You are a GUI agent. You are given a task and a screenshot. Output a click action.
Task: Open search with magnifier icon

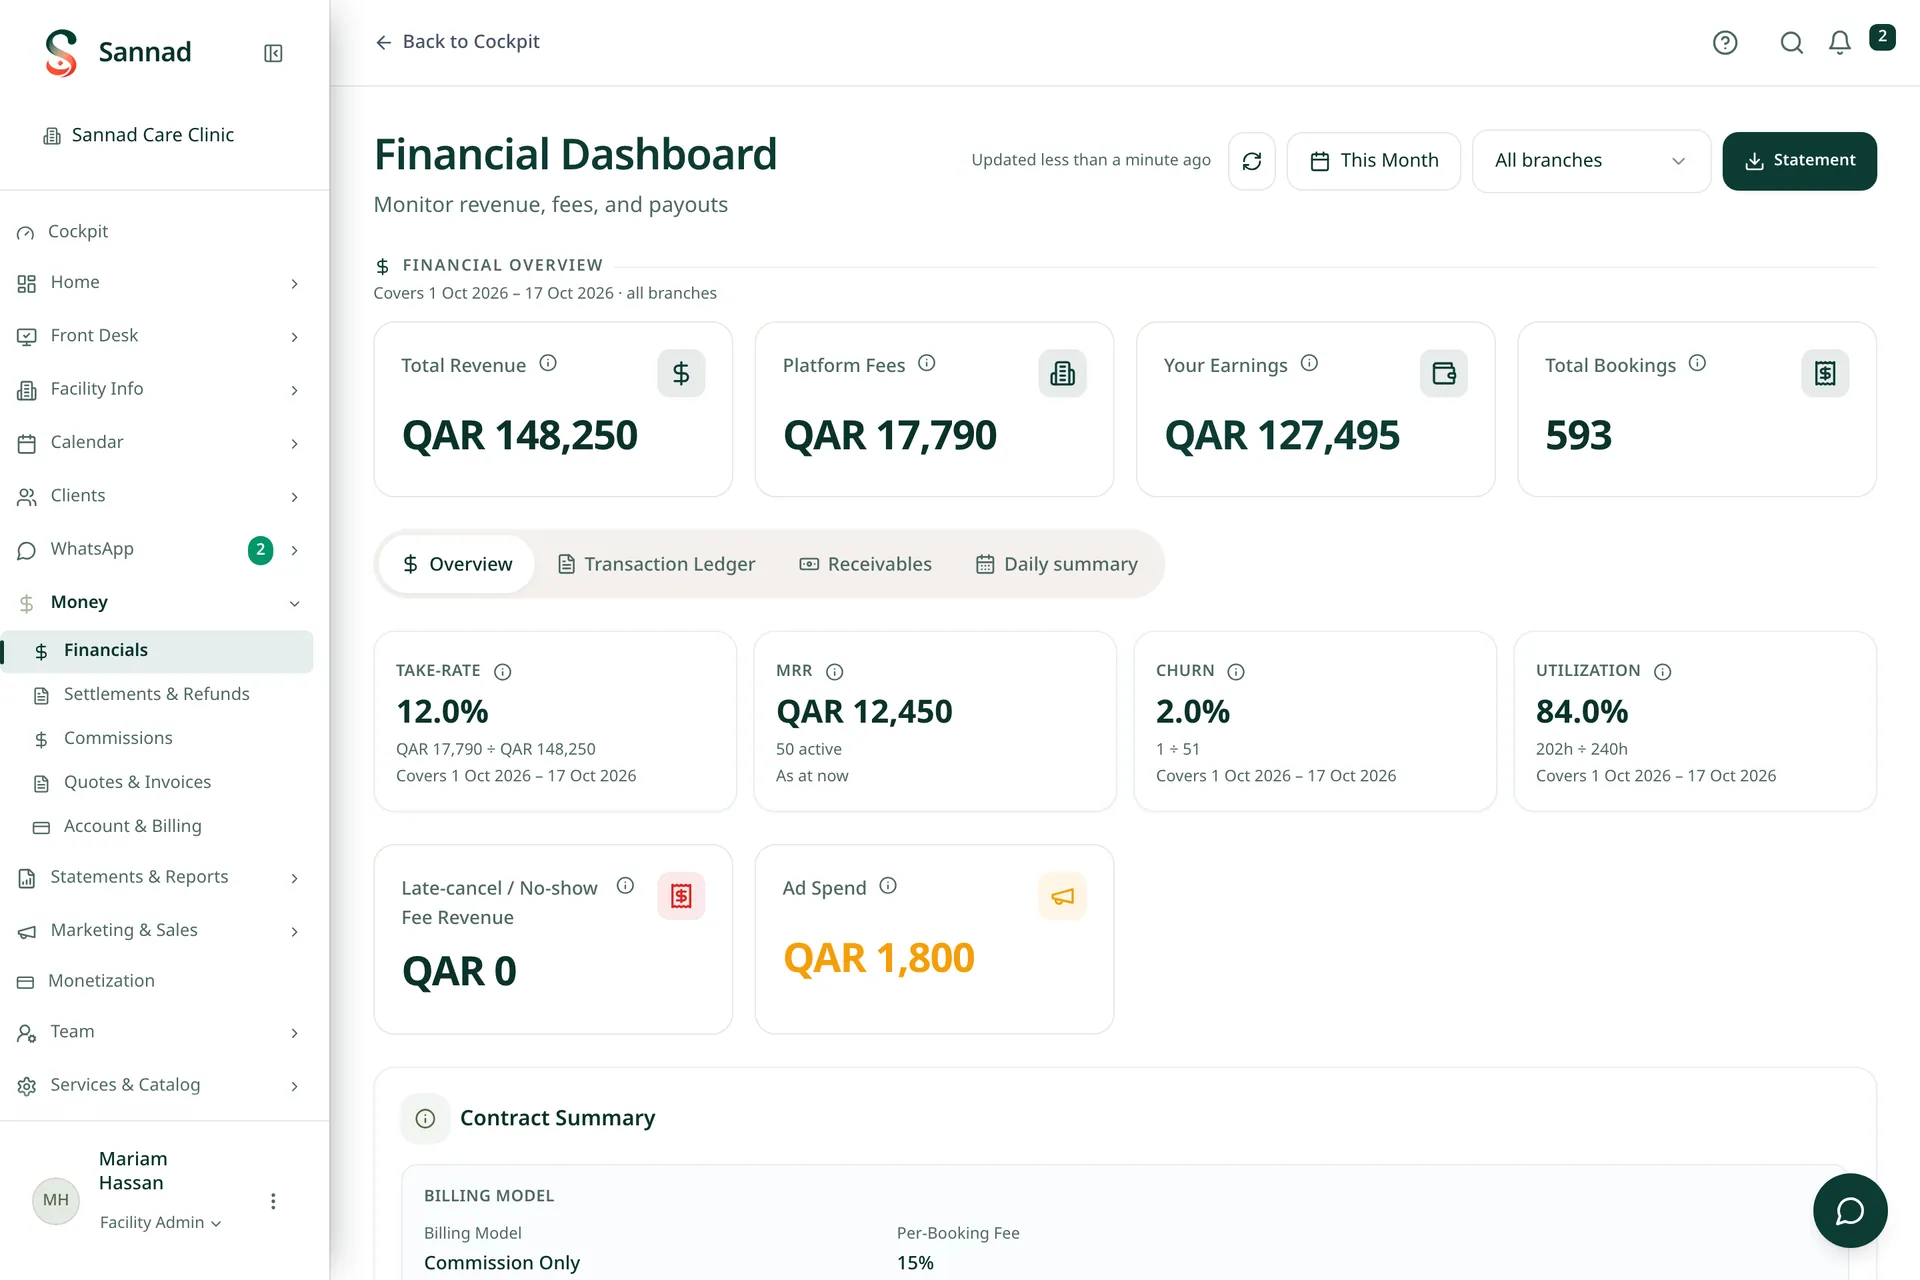coord(1792,42)
